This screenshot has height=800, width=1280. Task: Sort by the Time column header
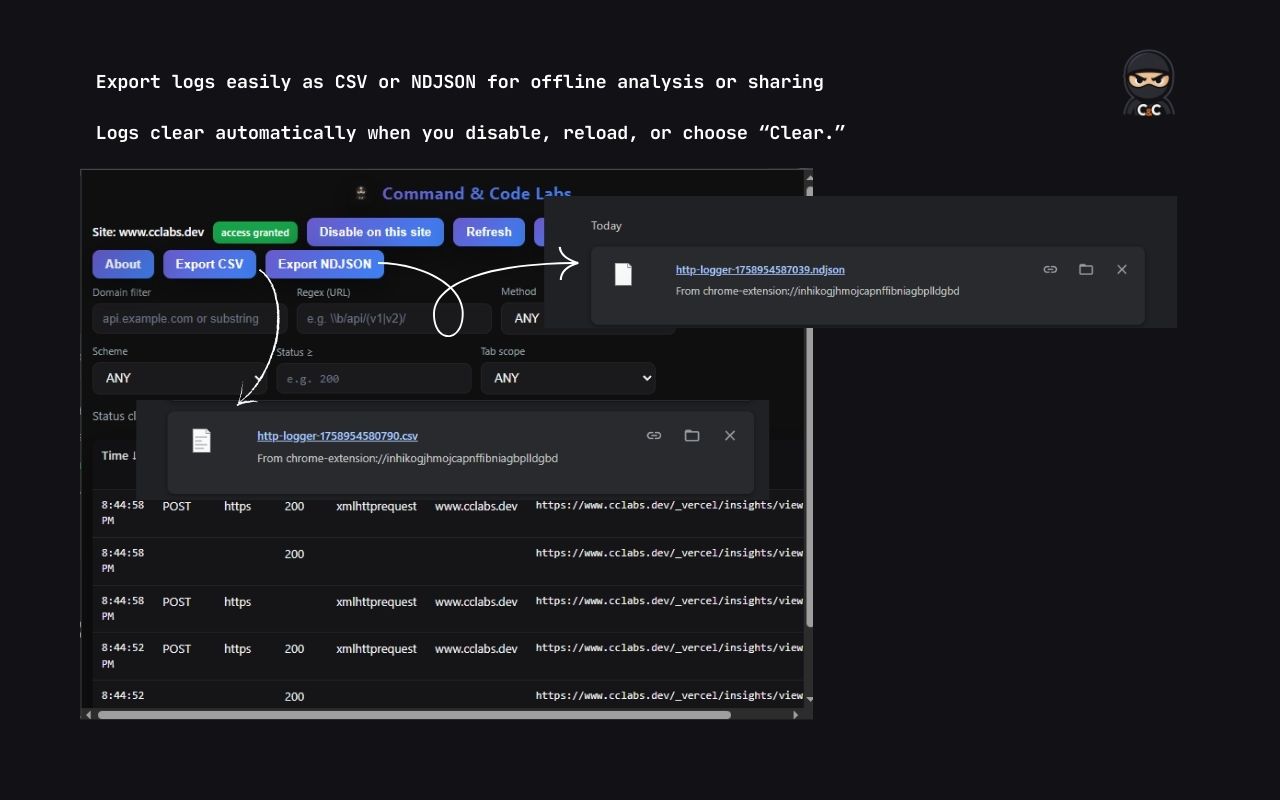pos(119,456)
